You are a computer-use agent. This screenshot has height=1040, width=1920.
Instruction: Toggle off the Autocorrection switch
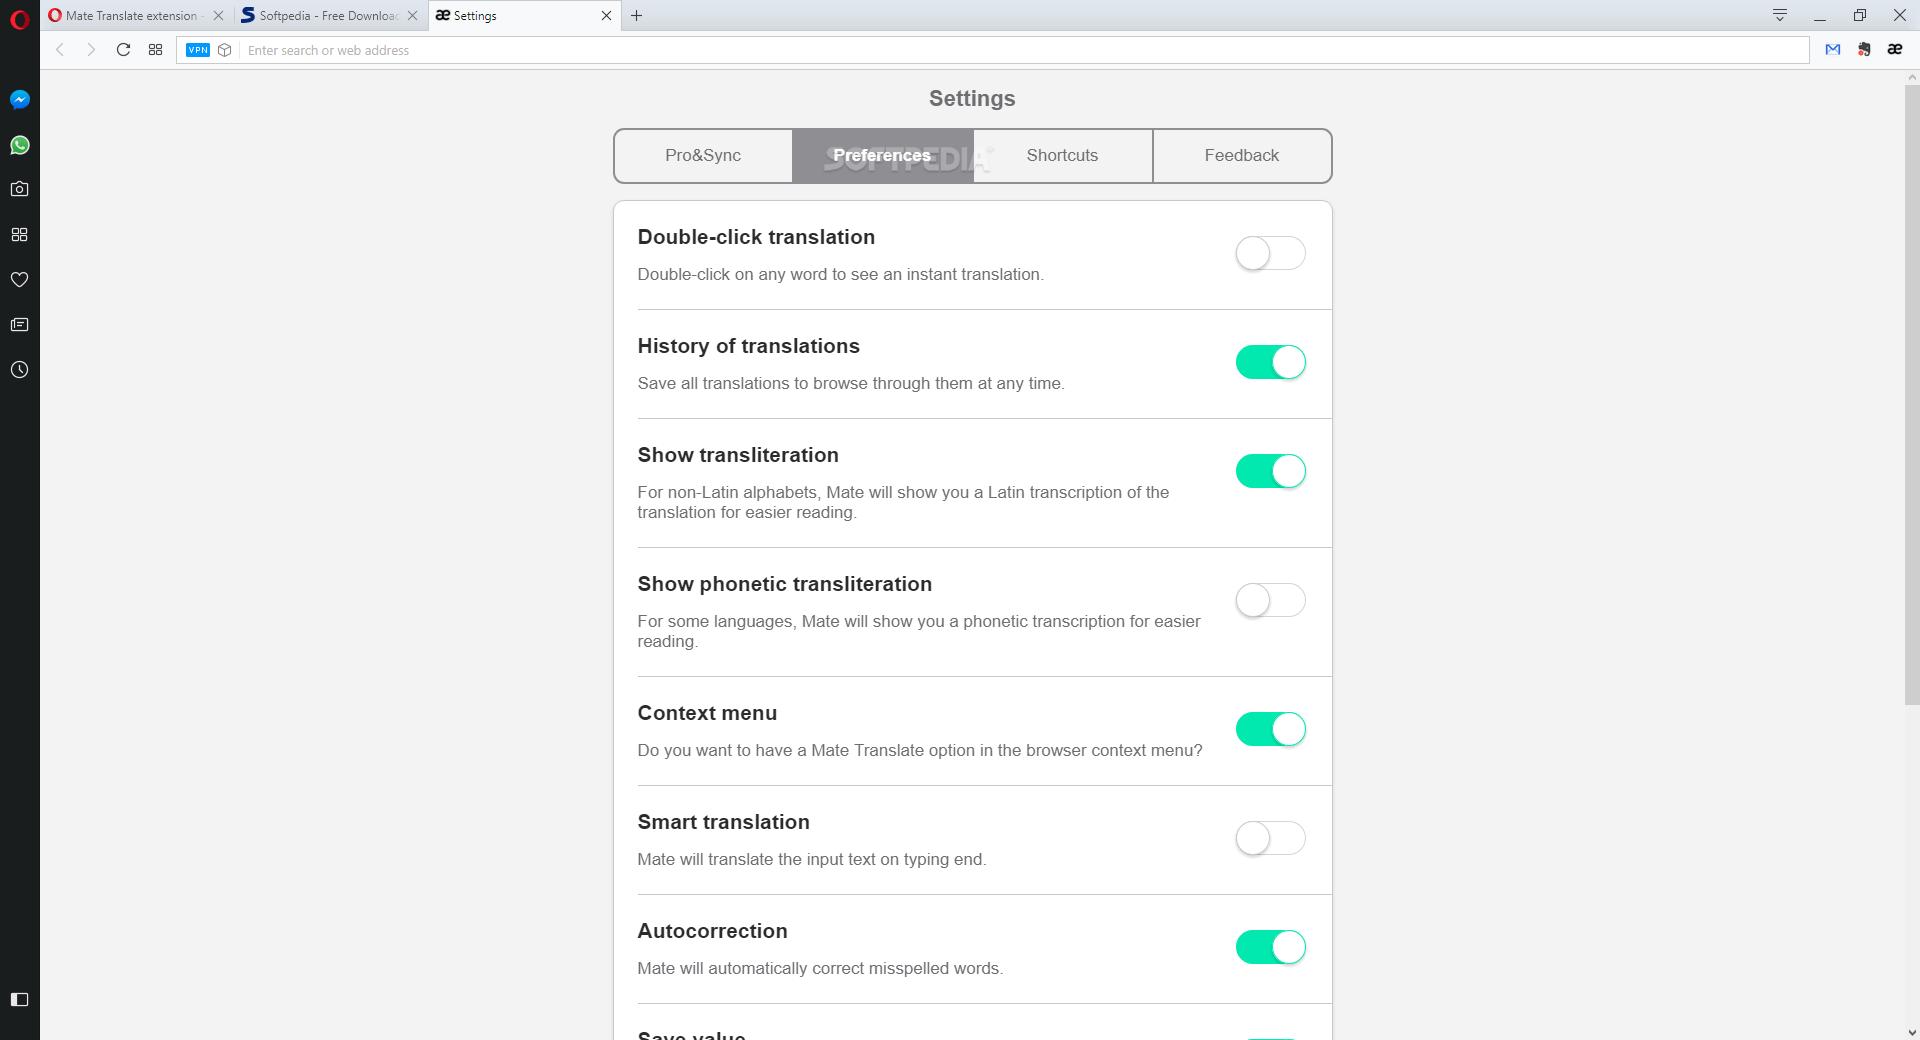tap(1270, 947)
